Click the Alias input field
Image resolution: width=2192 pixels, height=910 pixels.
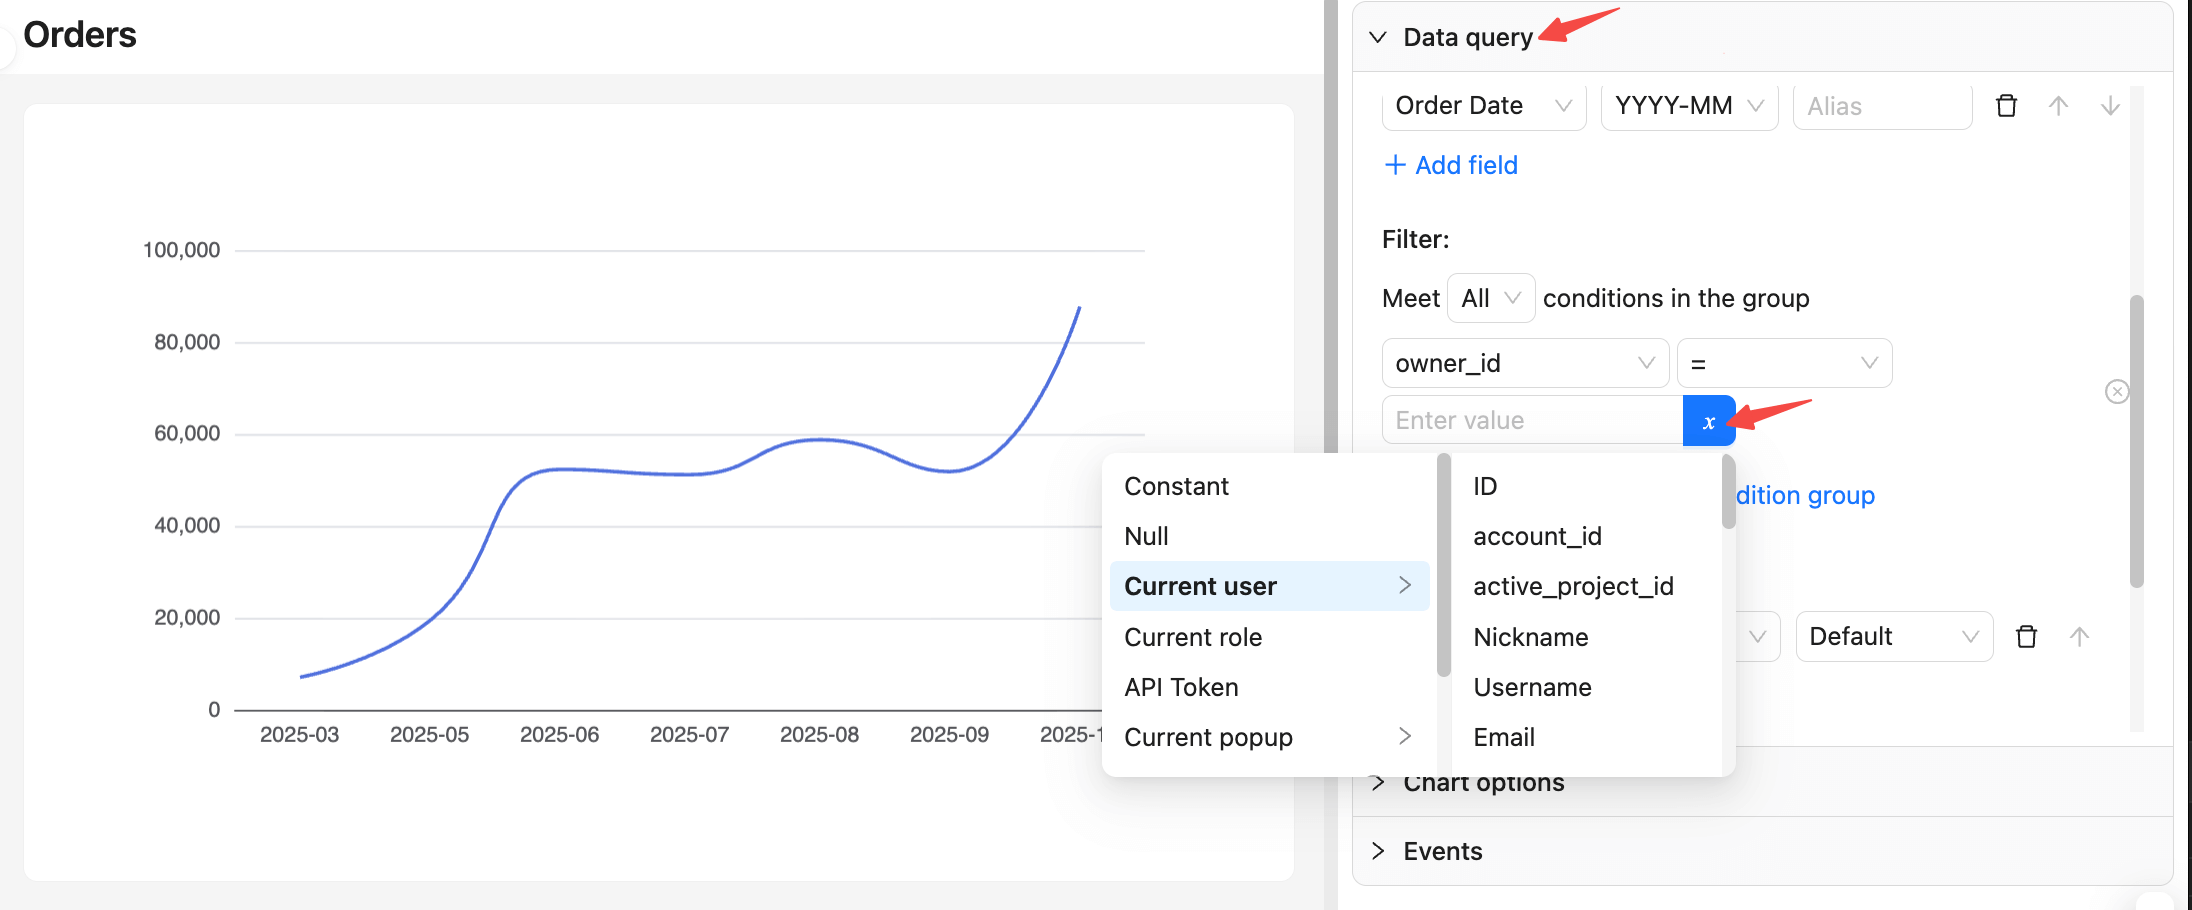(x=1881, y=106)
